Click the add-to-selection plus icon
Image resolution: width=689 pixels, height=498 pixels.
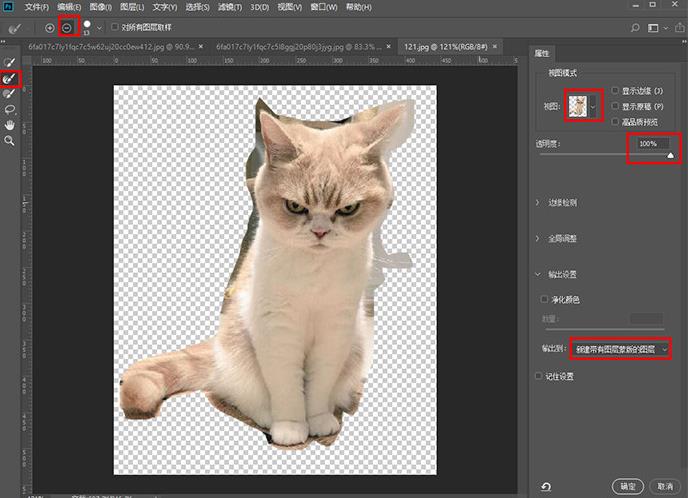click(x=50, y=28)
